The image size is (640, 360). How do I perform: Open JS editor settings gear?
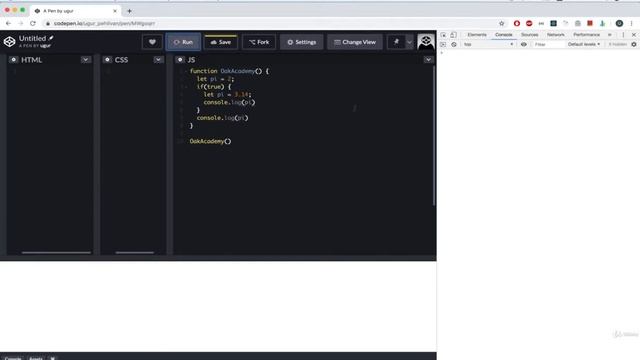pos(180,60)
